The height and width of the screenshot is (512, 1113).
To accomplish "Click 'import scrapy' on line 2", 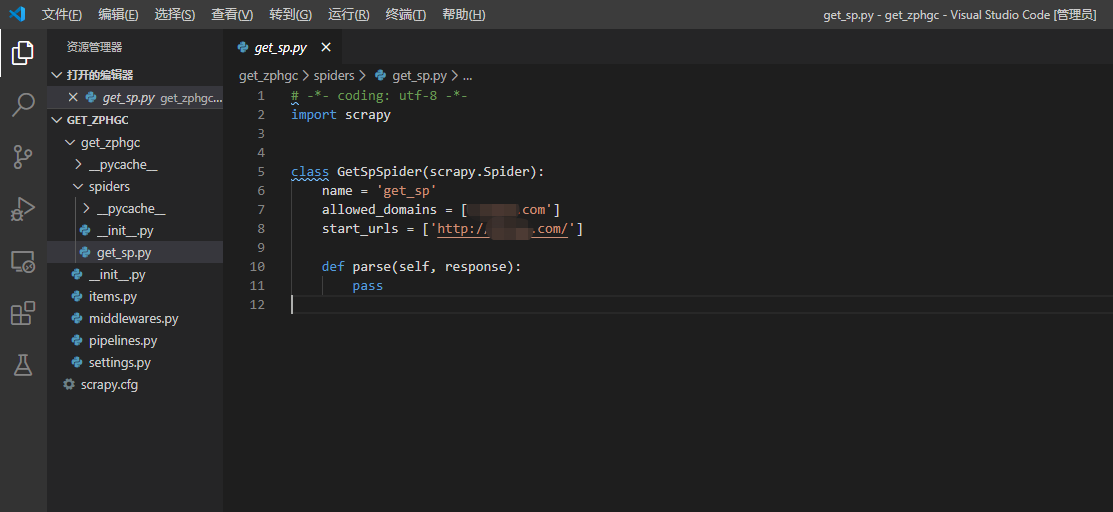I will 341,114.
